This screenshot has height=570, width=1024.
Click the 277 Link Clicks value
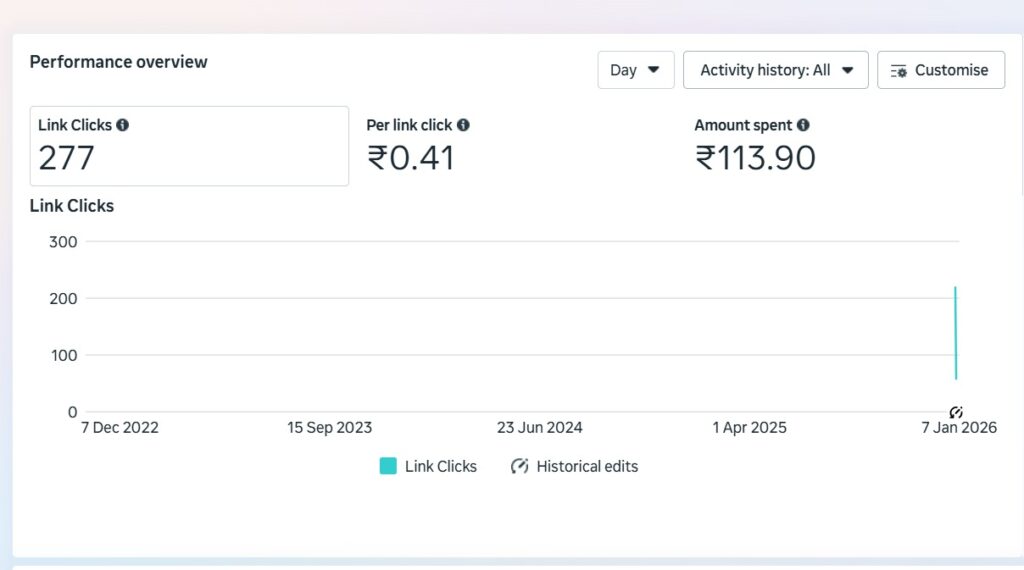[66, 158]
